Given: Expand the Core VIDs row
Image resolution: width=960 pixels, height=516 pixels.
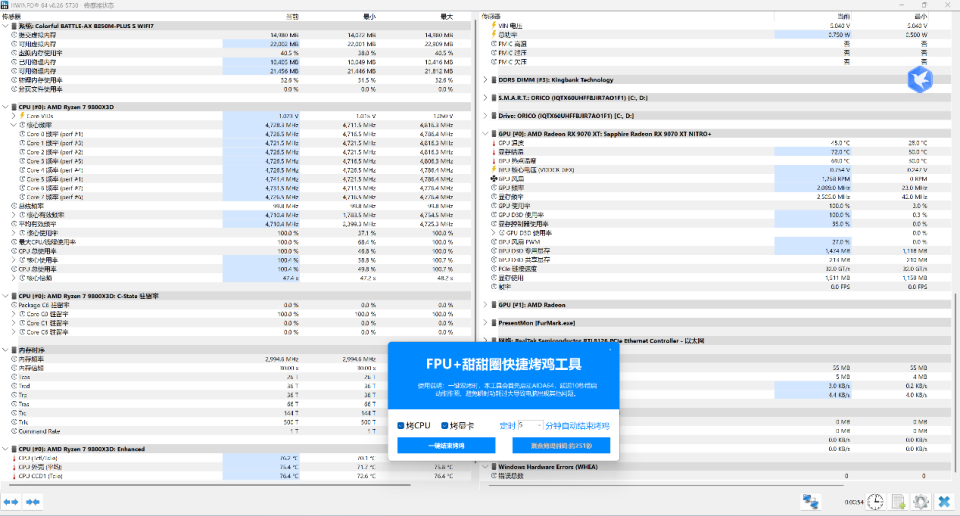Looking at the screenshot, I should tap(13, 116).
